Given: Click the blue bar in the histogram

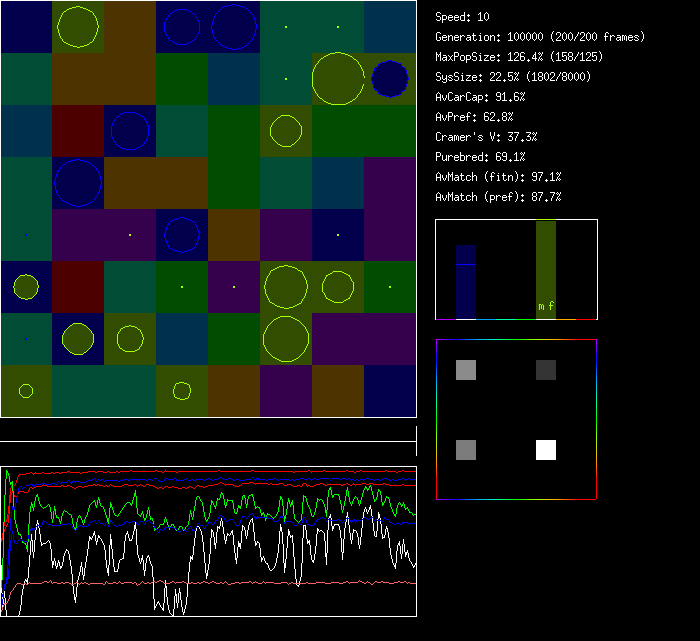Looking at the screenshot, I should coord(466,282).
